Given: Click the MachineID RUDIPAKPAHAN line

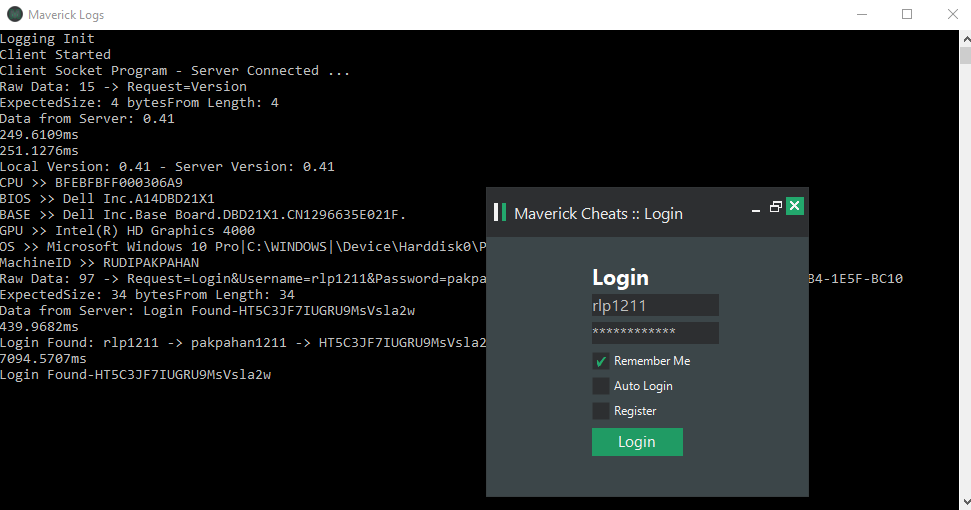Looking at the screenshot, I should 99,263.
